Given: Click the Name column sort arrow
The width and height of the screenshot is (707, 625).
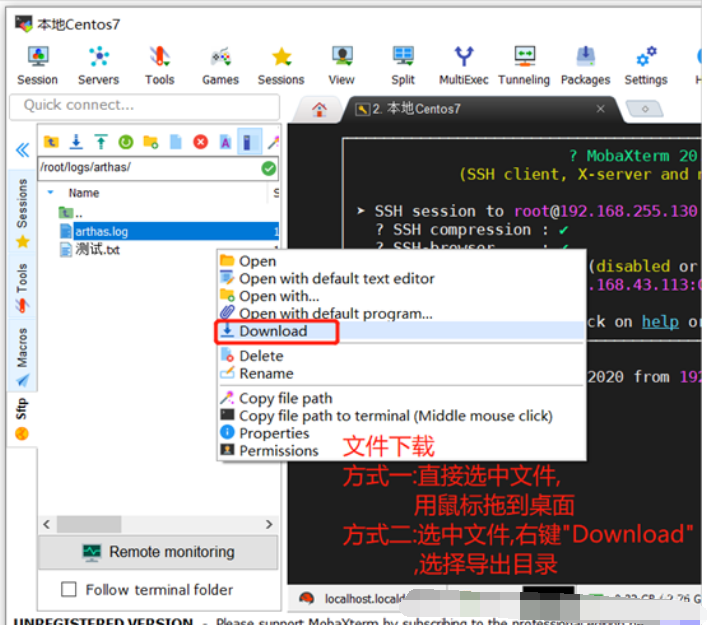Looking at the screenshot, I should pos(51,192).
